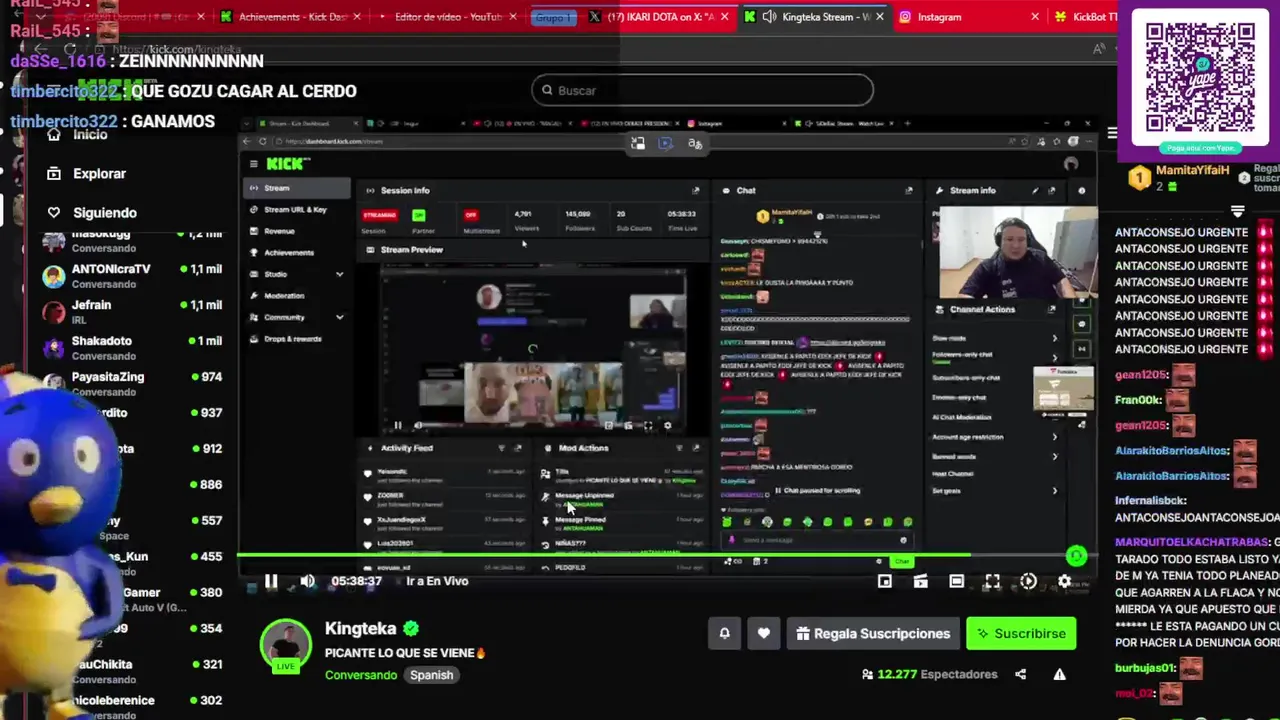Close the Kingteka Stream browser tab
This screenshot has height=720, width=1280.
tap(878, 17)
